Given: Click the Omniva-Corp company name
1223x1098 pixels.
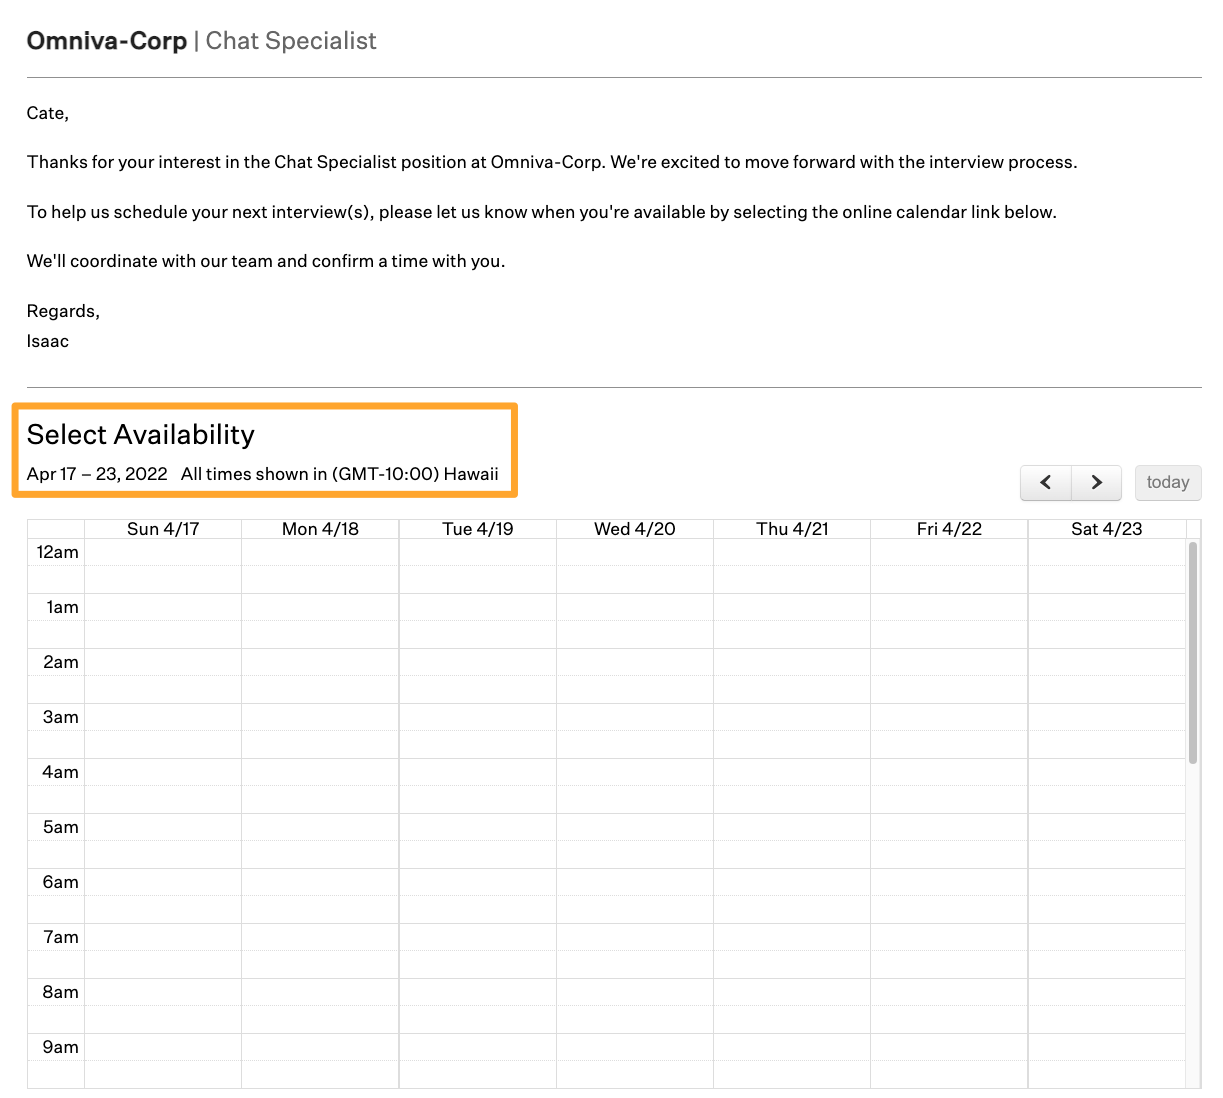Looking at the screenshot, I should tap(106, 40).
